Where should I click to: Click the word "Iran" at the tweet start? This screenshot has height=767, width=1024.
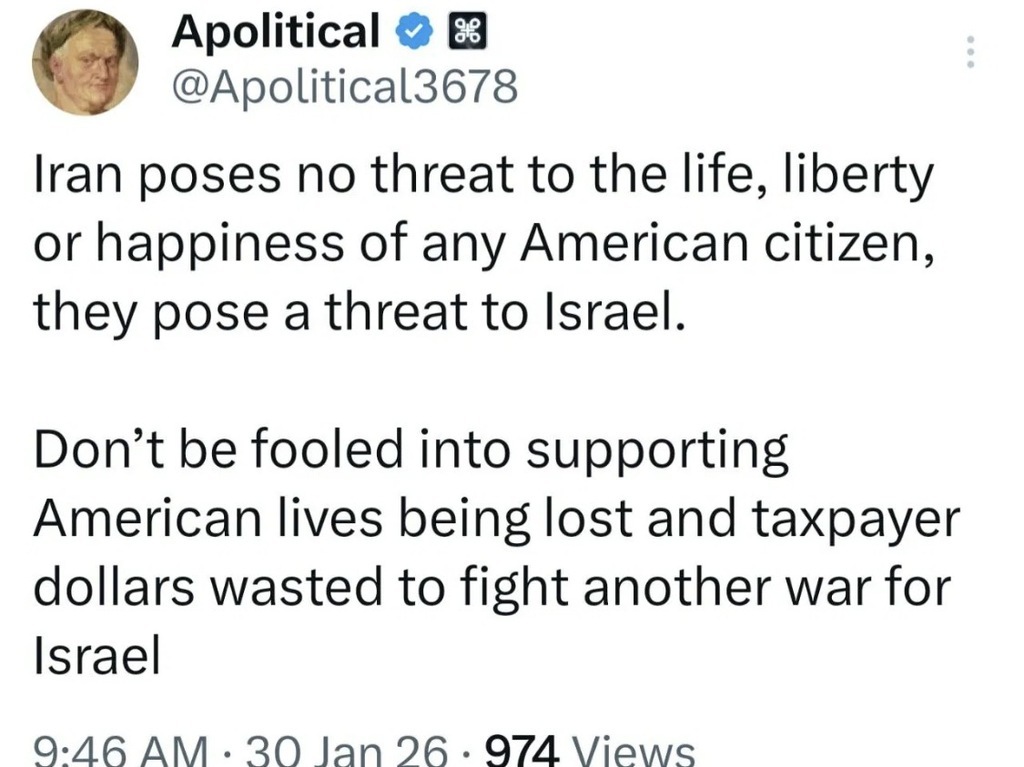click(76, 178)
